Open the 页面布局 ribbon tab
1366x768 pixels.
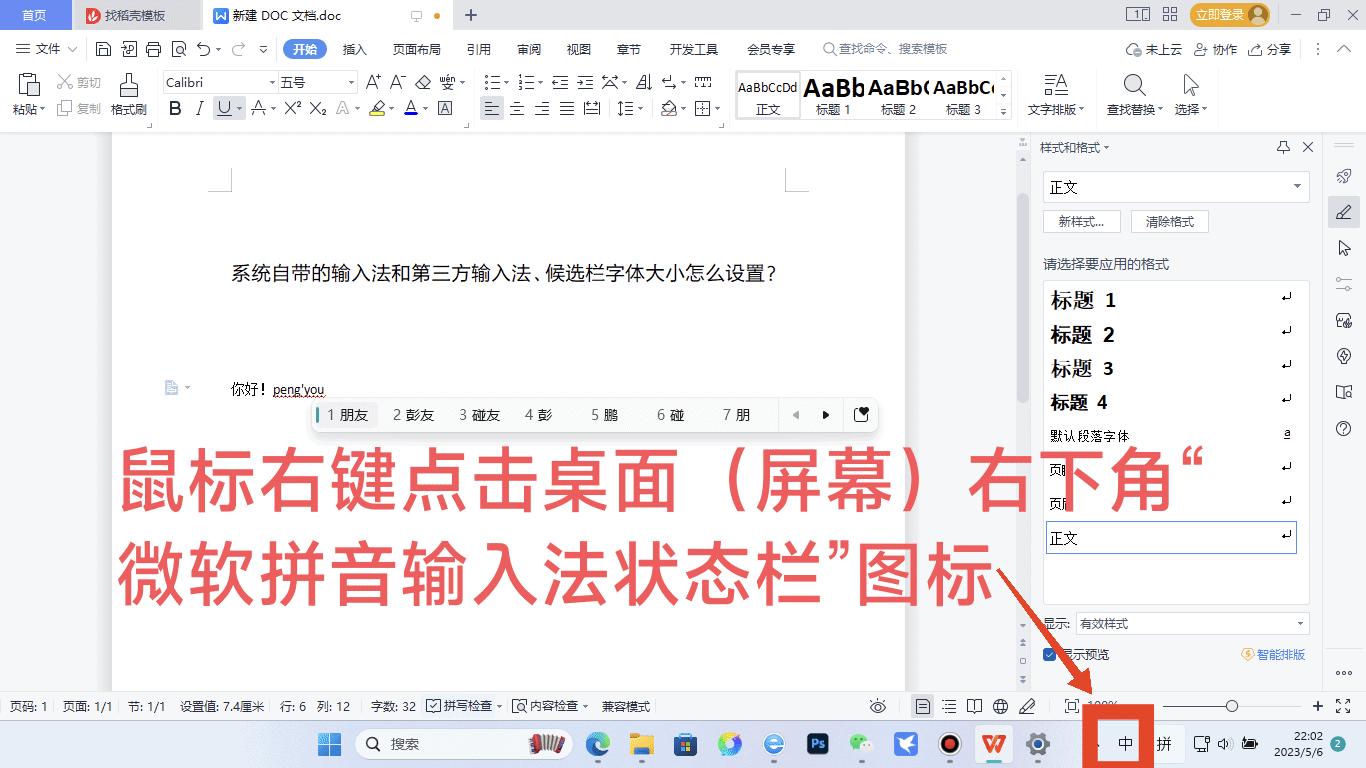tap(417, 48)
